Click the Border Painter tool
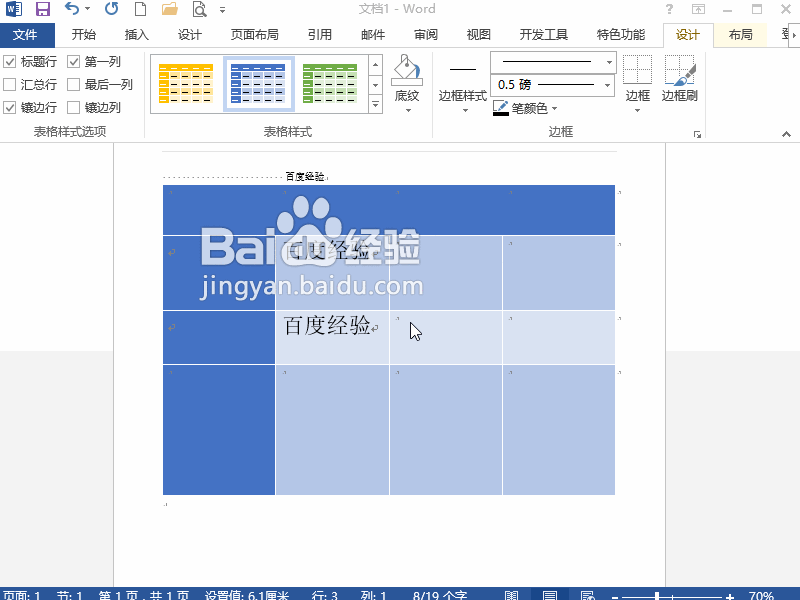The width and height of the screenshot is (800, 600). click(680, 70)
